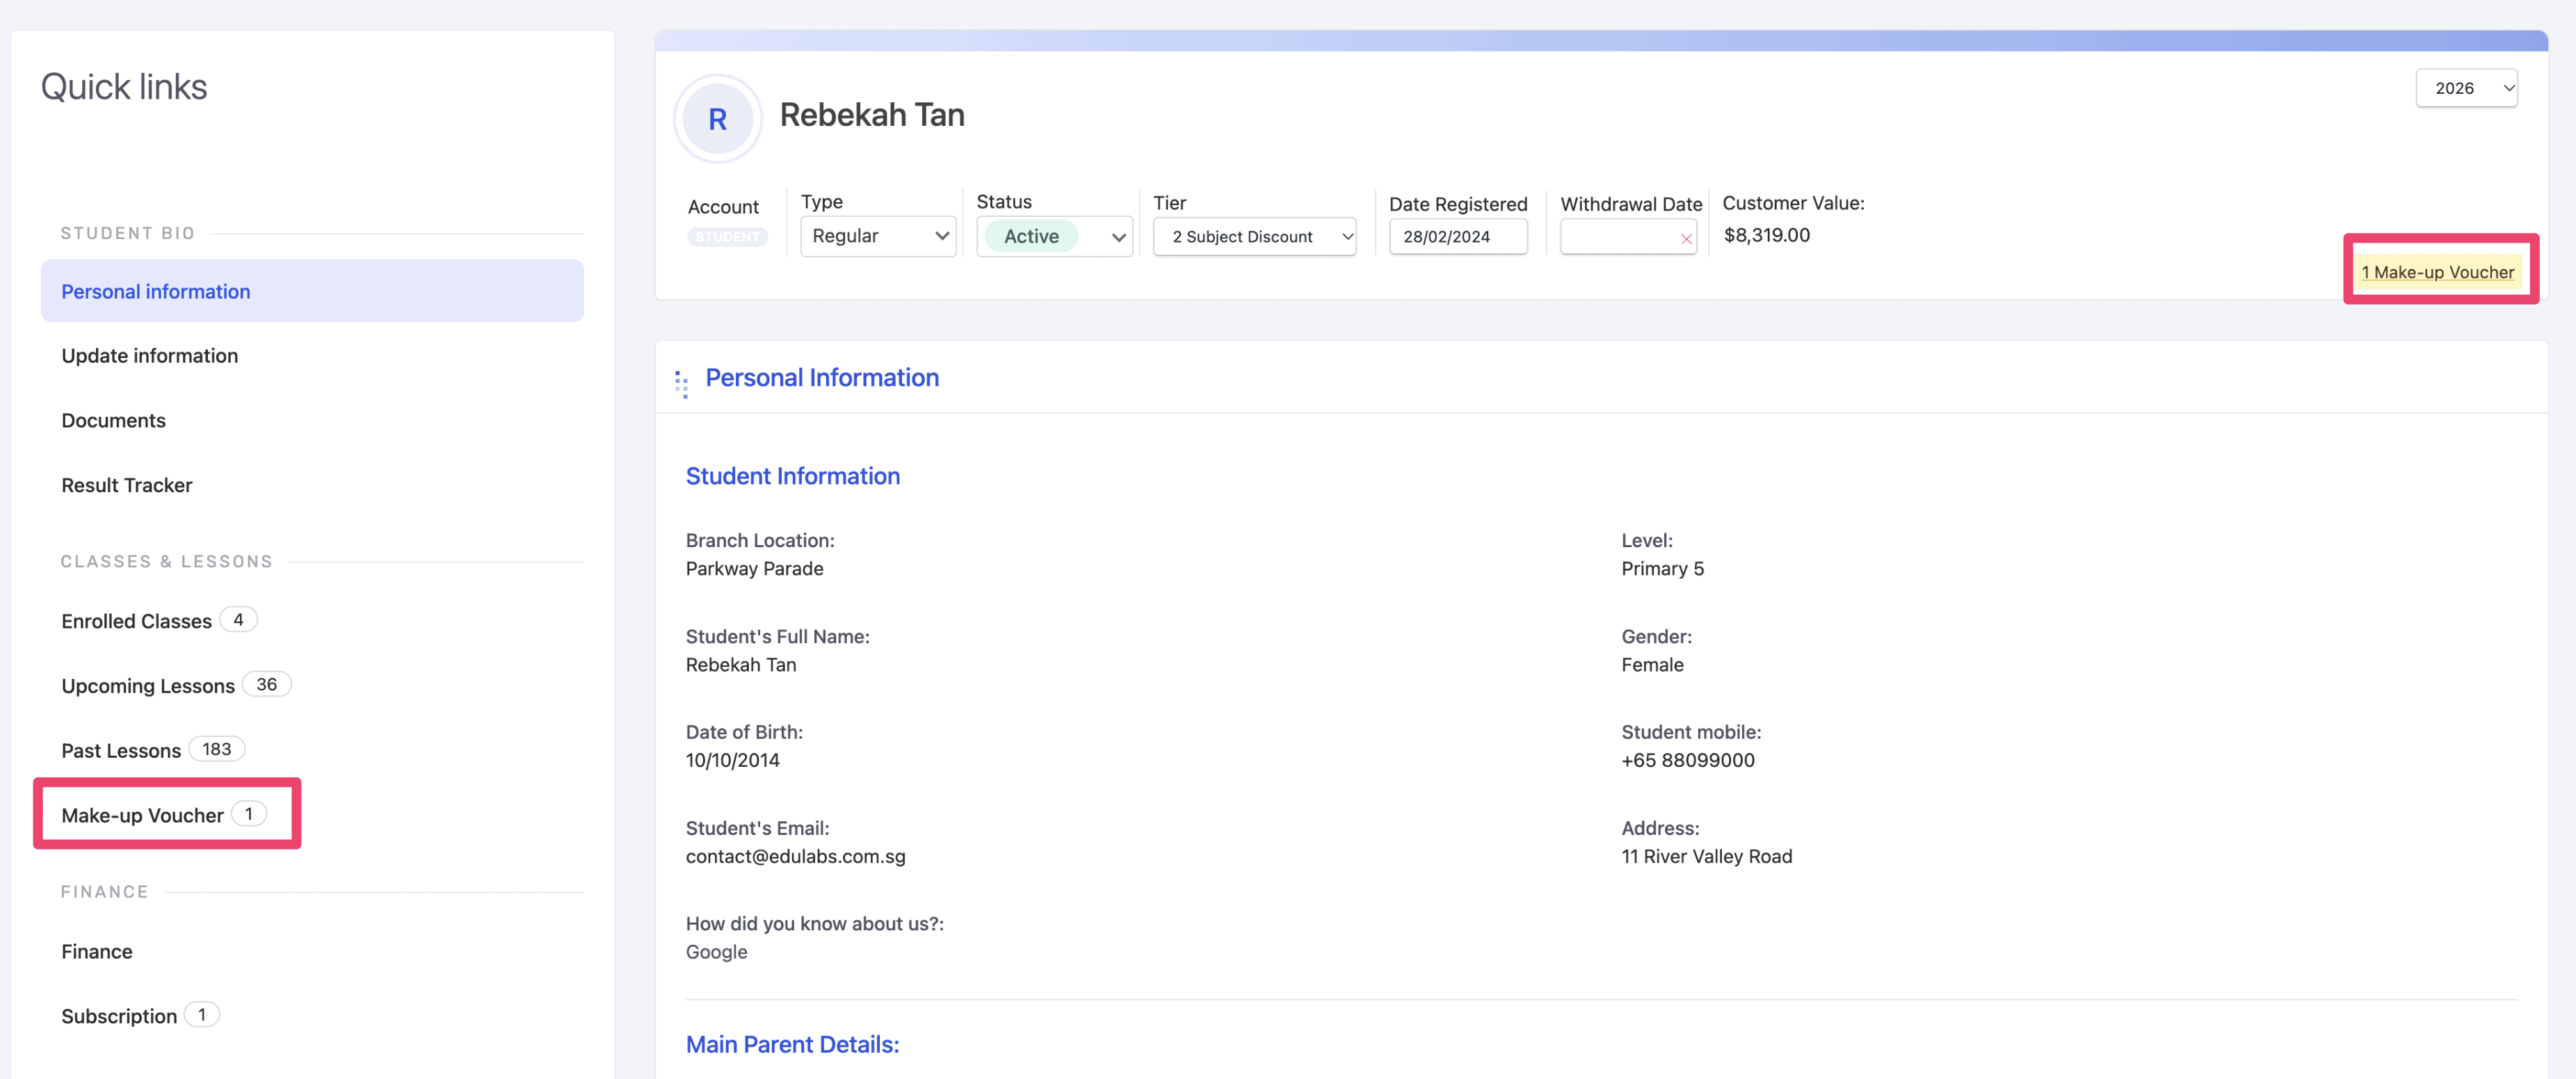The height and width of the screenshot is (1079, 2576).
Task: Click the Main Parent Details heading
Action: 792,1044
